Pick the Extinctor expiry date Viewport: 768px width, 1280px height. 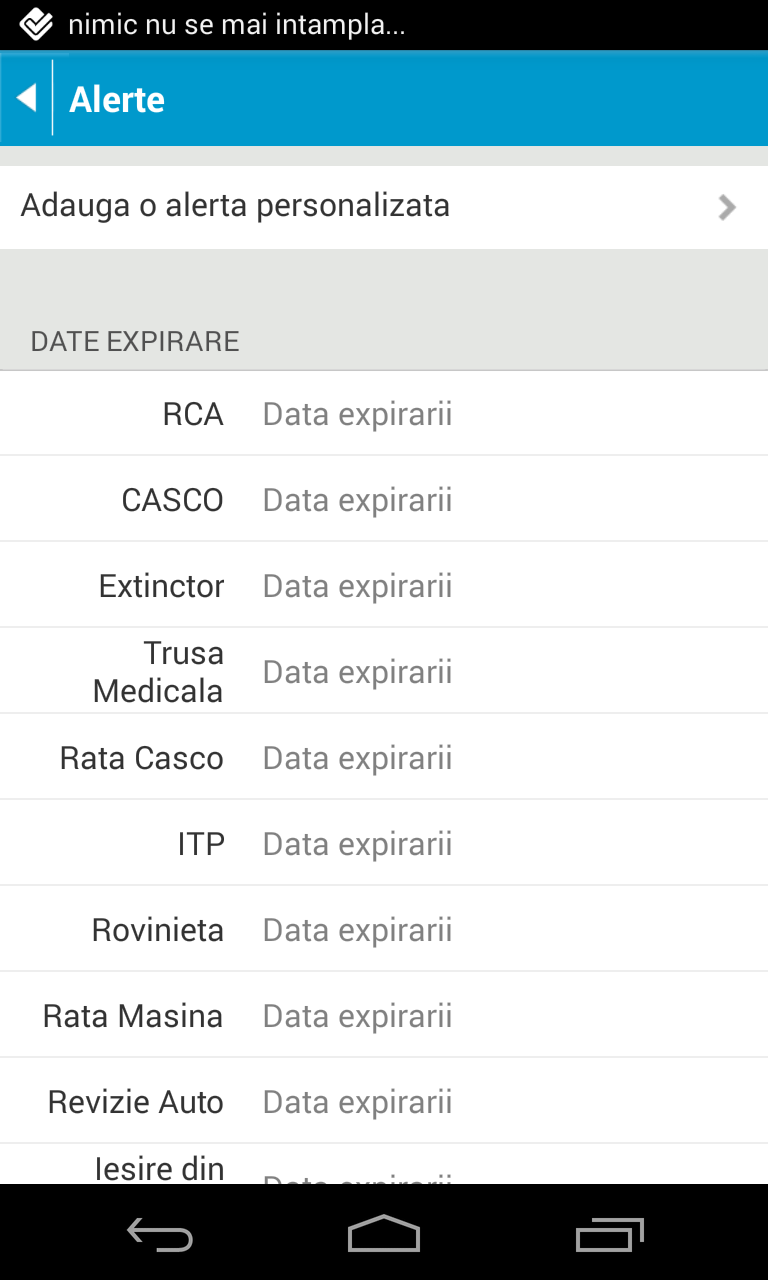[357, 586]
